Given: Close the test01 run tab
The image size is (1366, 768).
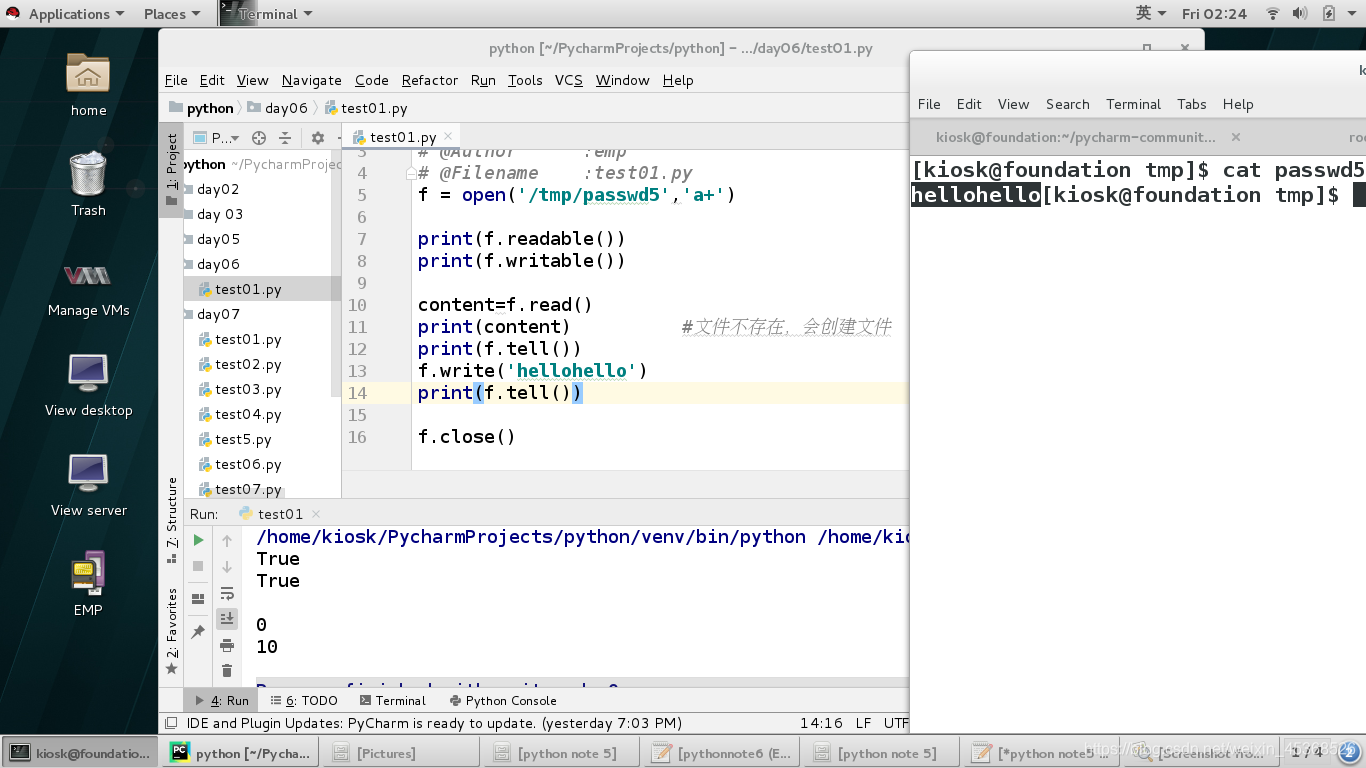Looking at the screenshot, I should [314, 513].
